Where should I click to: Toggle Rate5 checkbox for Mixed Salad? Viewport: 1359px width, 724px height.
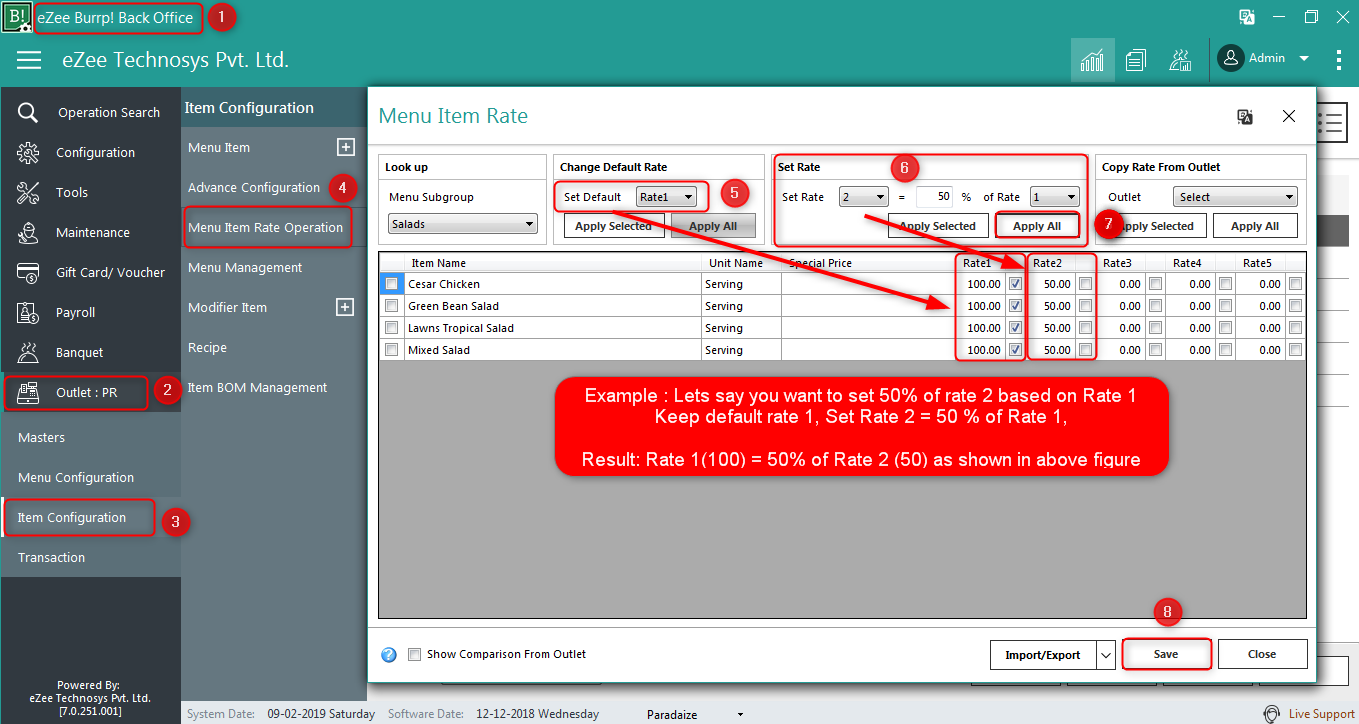1295,350
